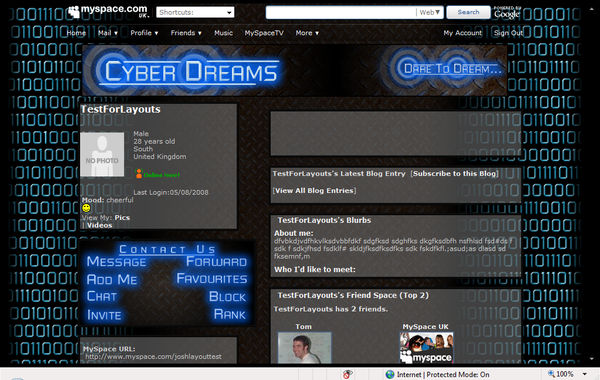The image size is (600, 380).
Task: Click the popup blocker status bar icon
Action: (x=347, y=374)
